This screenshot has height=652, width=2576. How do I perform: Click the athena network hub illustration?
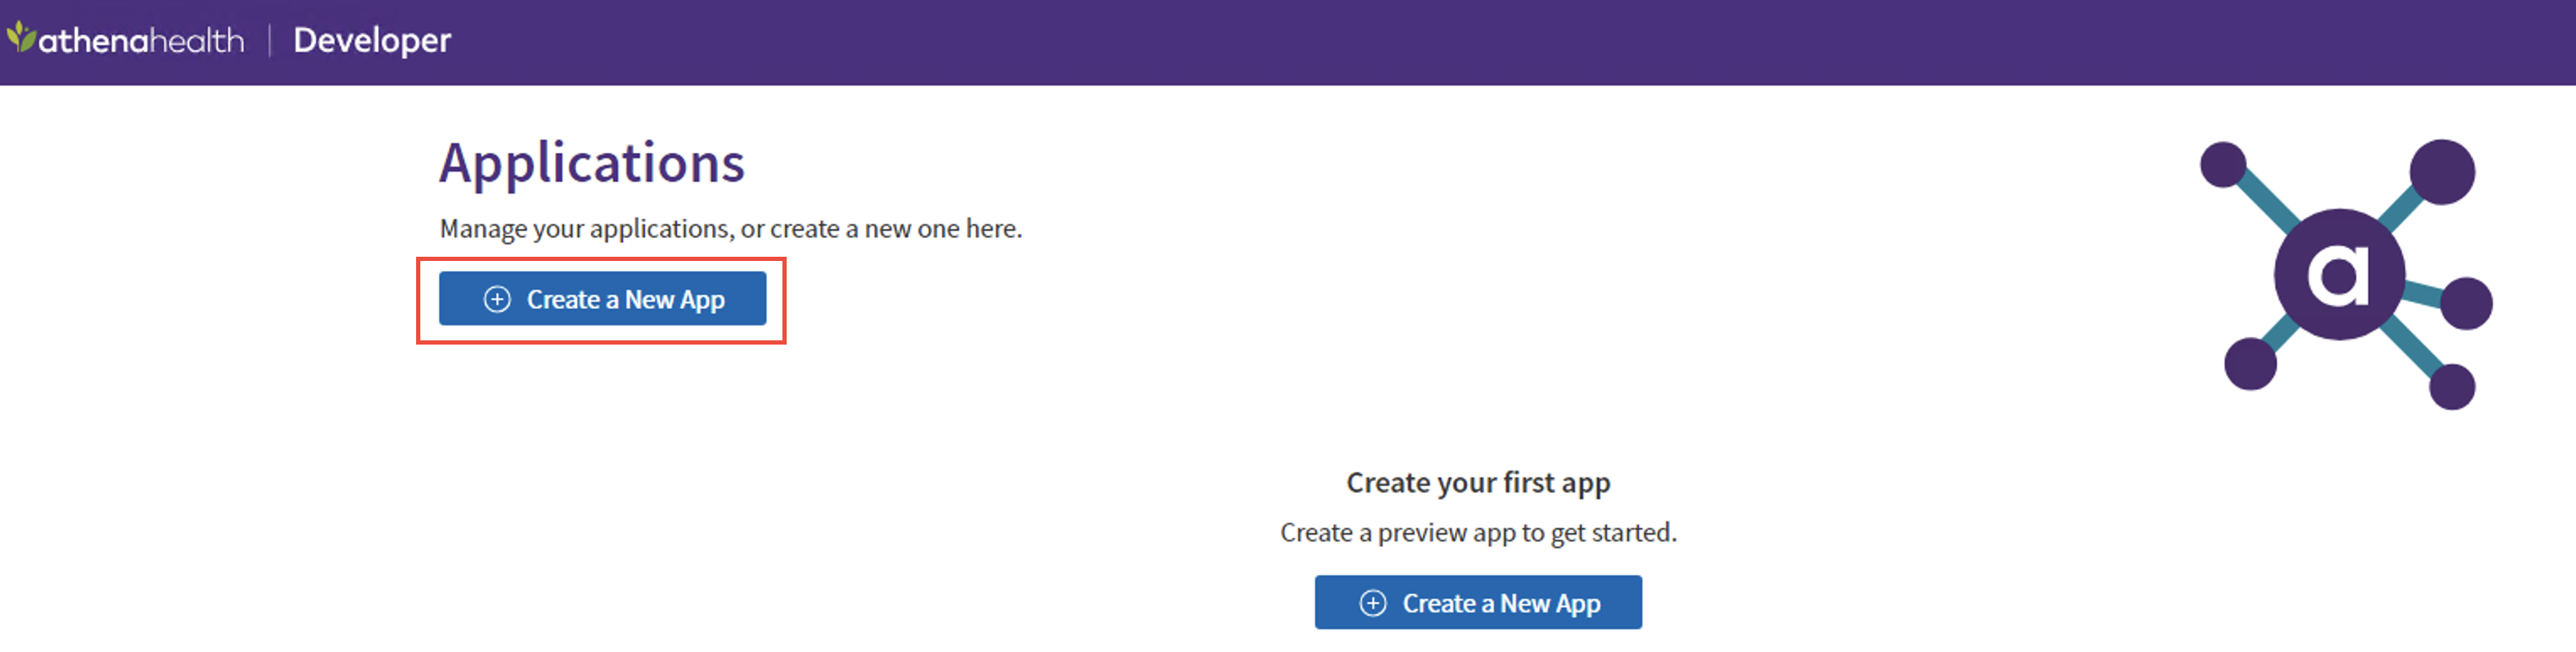tap(2346, 274)
